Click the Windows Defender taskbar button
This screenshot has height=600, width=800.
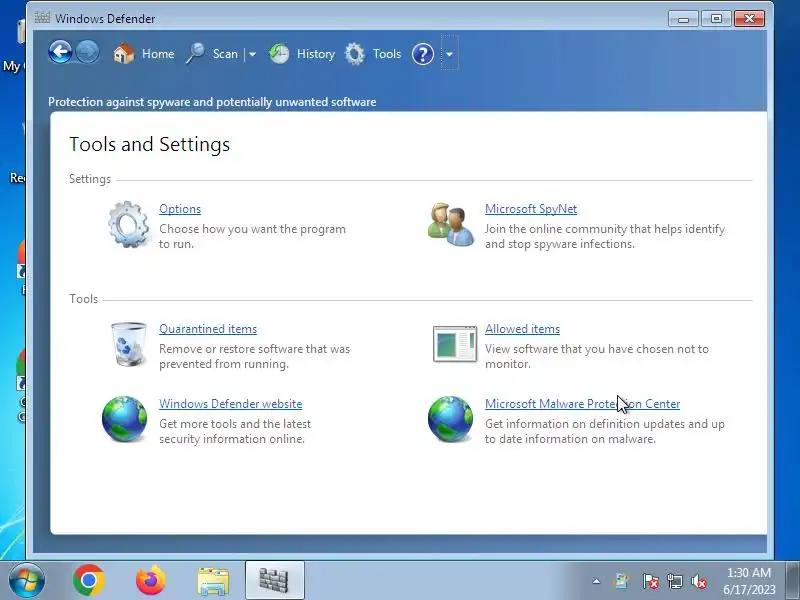(x=274, y=580)
